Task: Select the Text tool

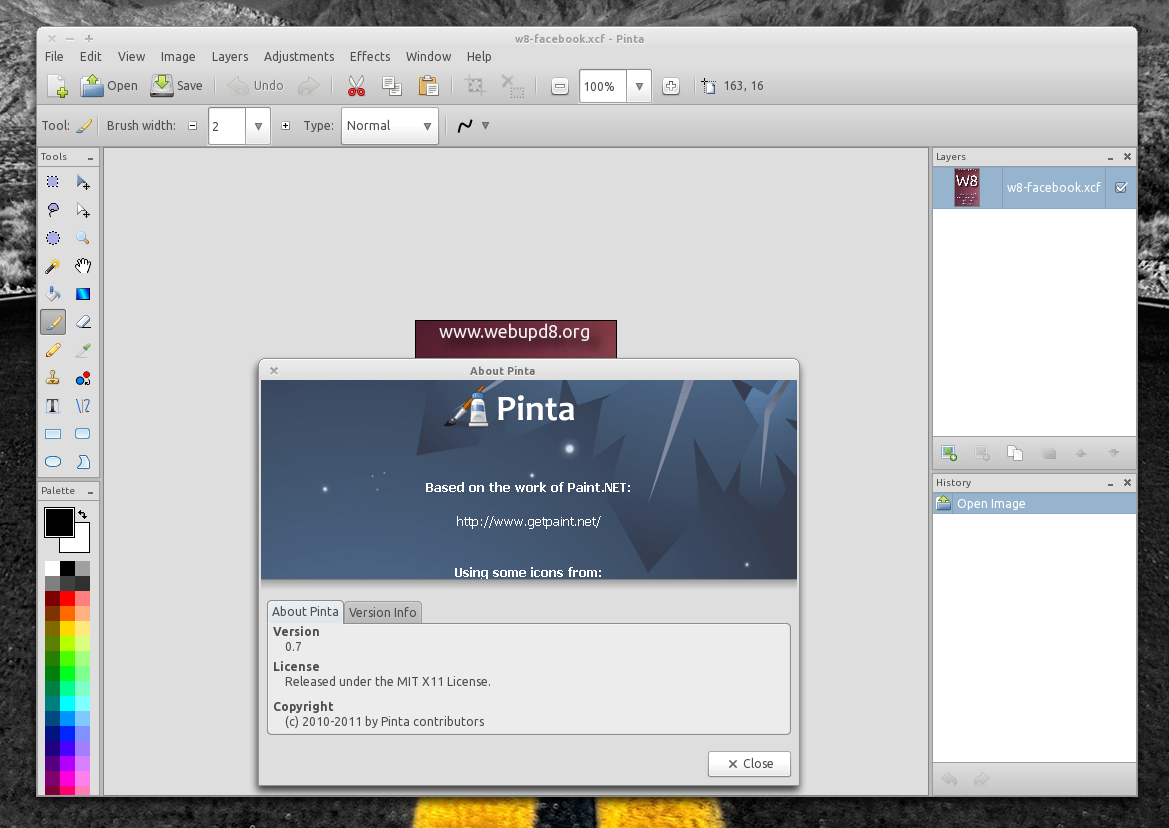Action: point(53,405)
